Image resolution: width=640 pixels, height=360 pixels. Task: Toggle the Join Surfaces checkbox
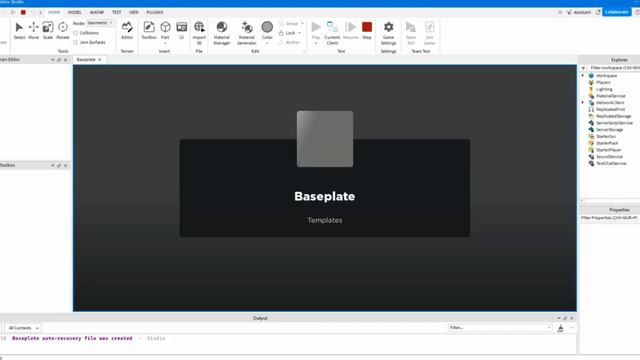point(76,42)
